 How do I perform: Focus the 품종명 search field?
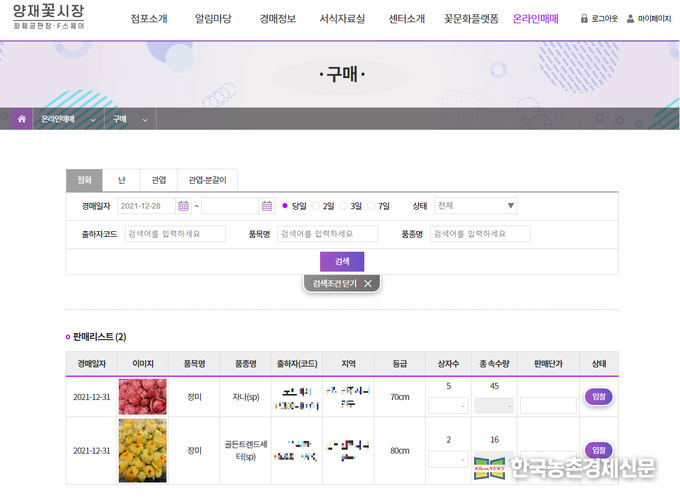(x=481, y=234)
